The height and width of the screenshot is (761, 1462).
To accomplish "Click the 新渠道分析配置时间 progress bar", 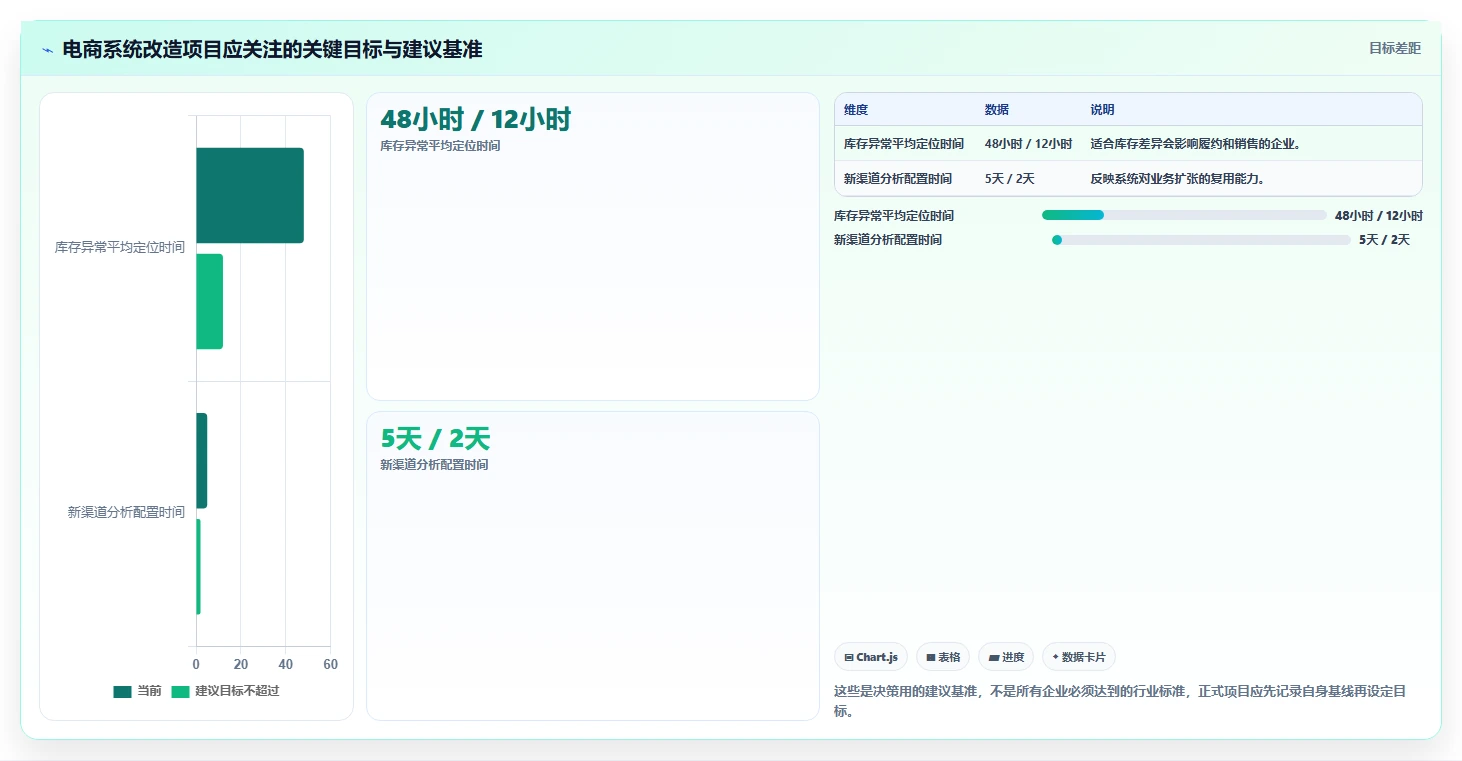I will (x=1201, y=240).
